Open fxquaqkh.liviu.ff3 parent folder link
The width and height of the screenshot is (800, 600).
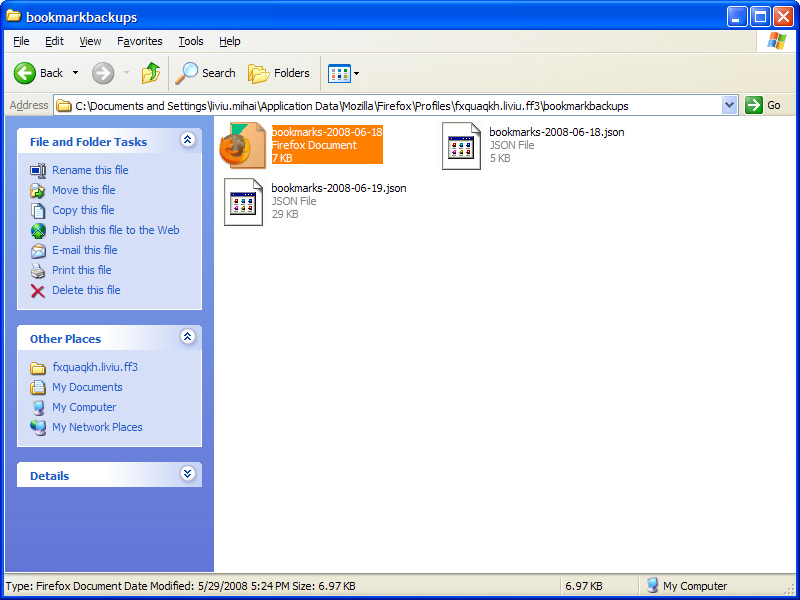[95, 367]
